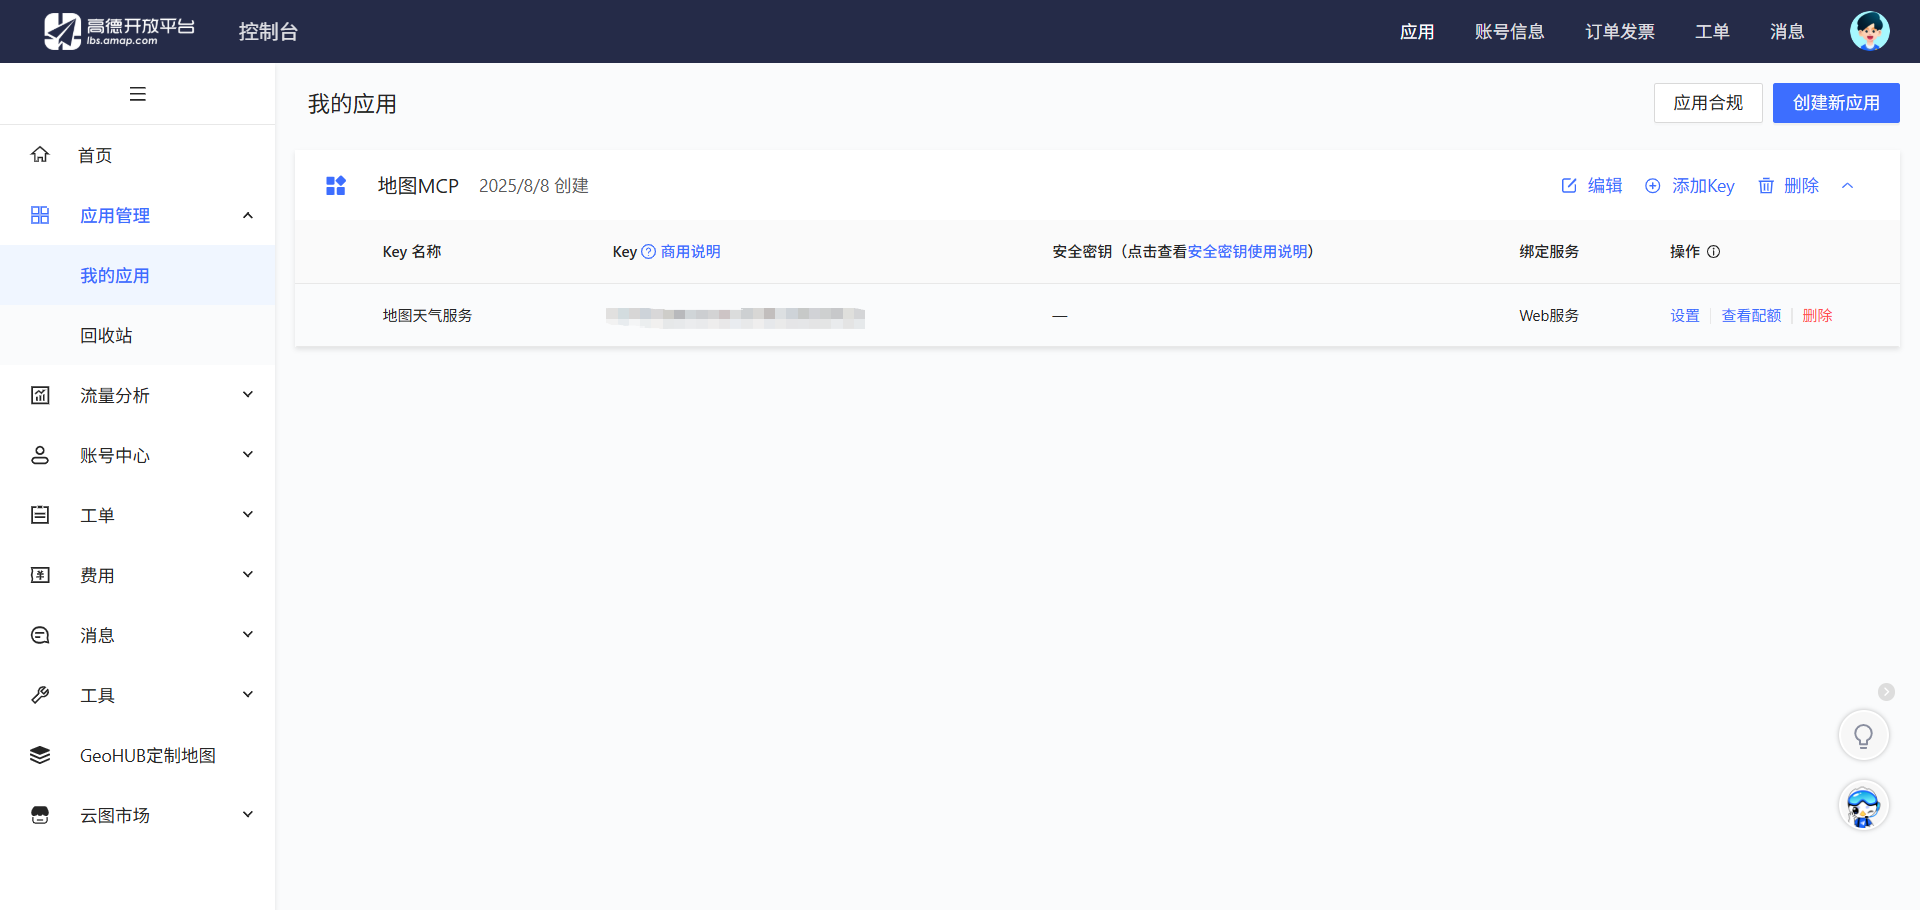Click the lightbulb suggestion floating button

1863,736
